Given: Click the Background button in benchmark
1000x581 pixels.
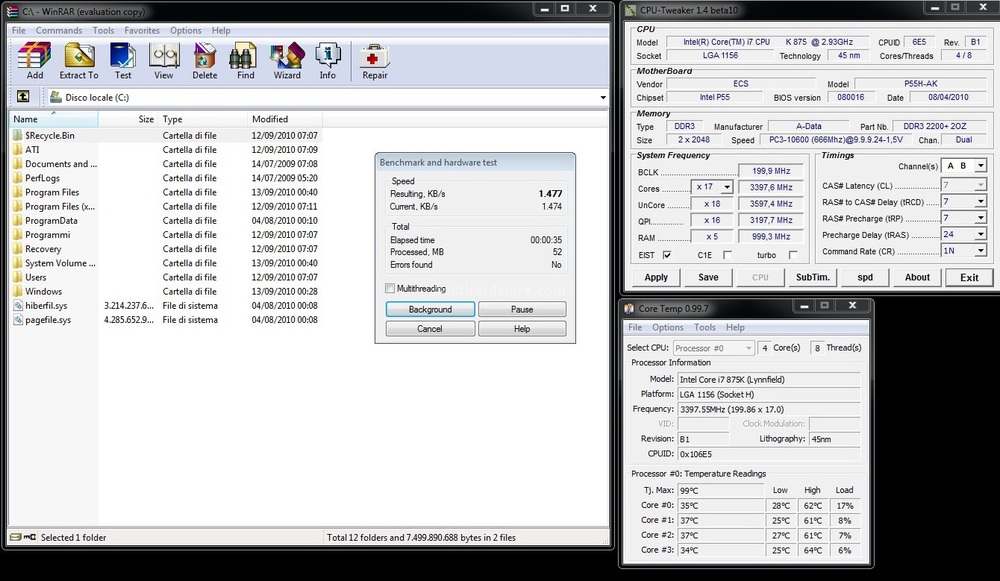Looking at the screenshot, I should 430,309.
